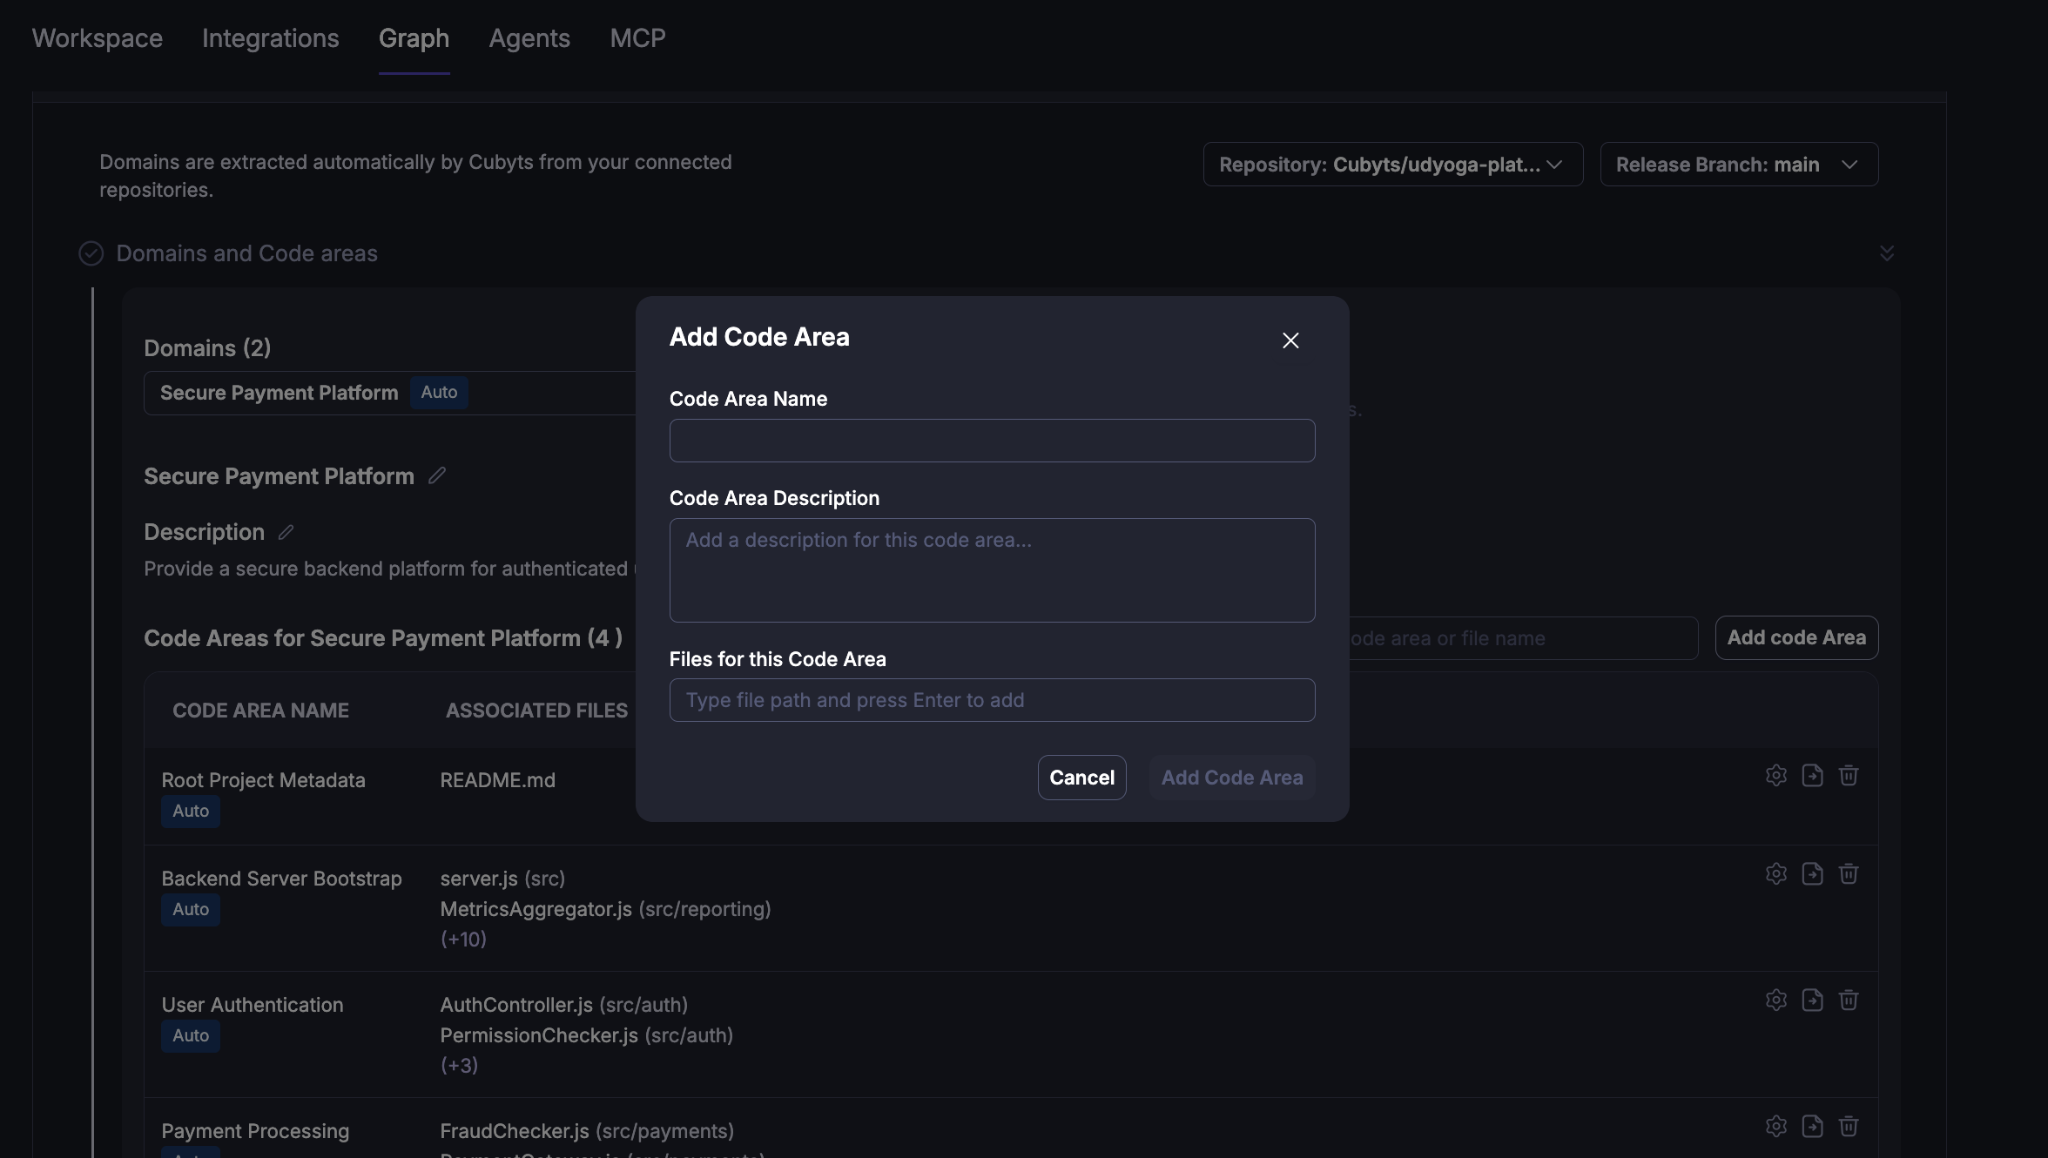Click the Root Project Metadata code area name

point(263,780)
